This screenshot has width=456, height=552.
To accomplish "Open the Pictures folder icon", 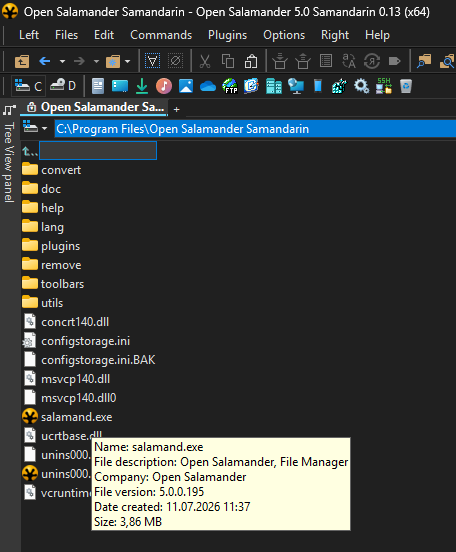I will 186,86.
